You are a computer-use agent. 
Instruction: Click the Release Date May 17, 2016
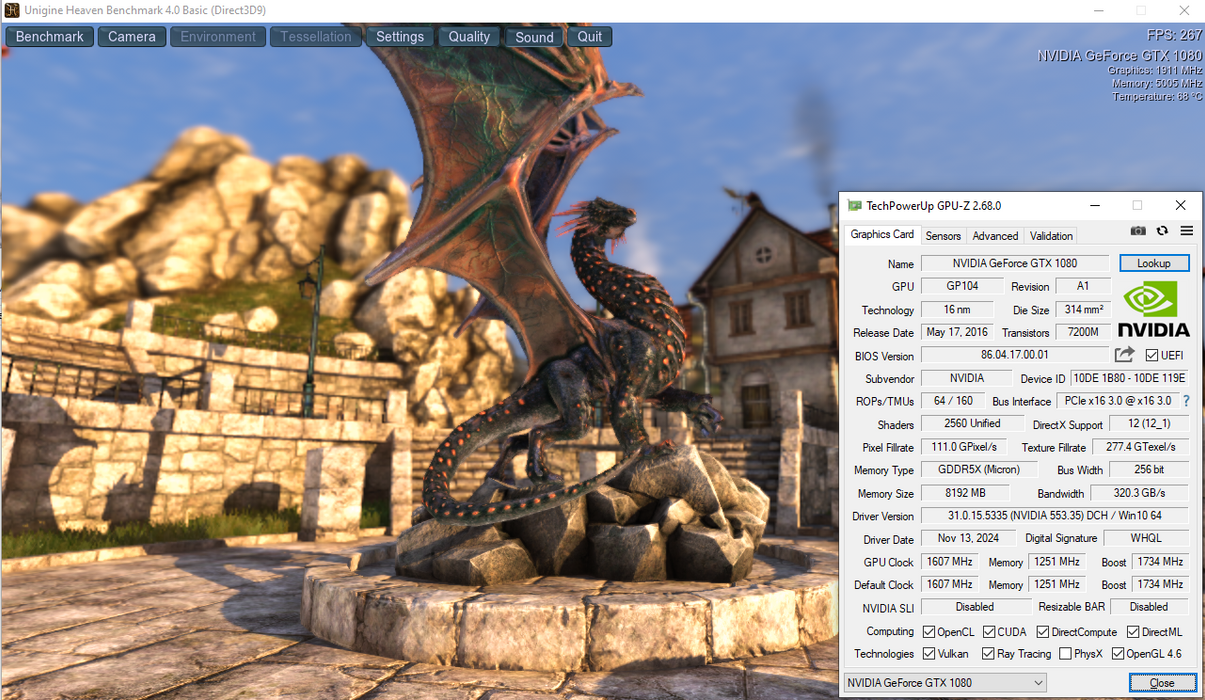pos(957,332)
